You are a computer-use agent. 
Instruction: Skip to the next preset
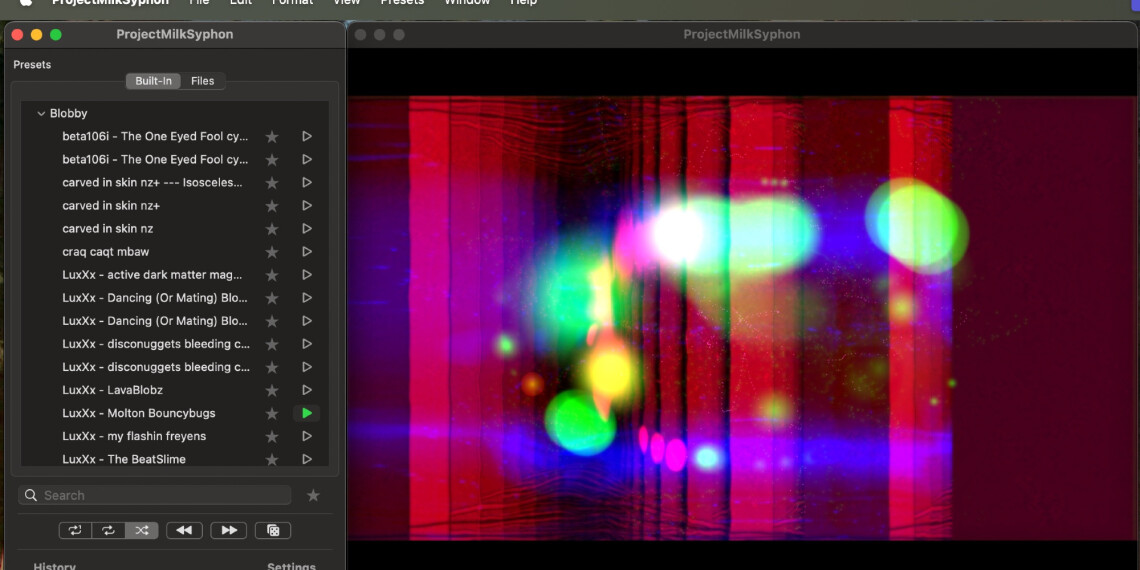(228, 530)
